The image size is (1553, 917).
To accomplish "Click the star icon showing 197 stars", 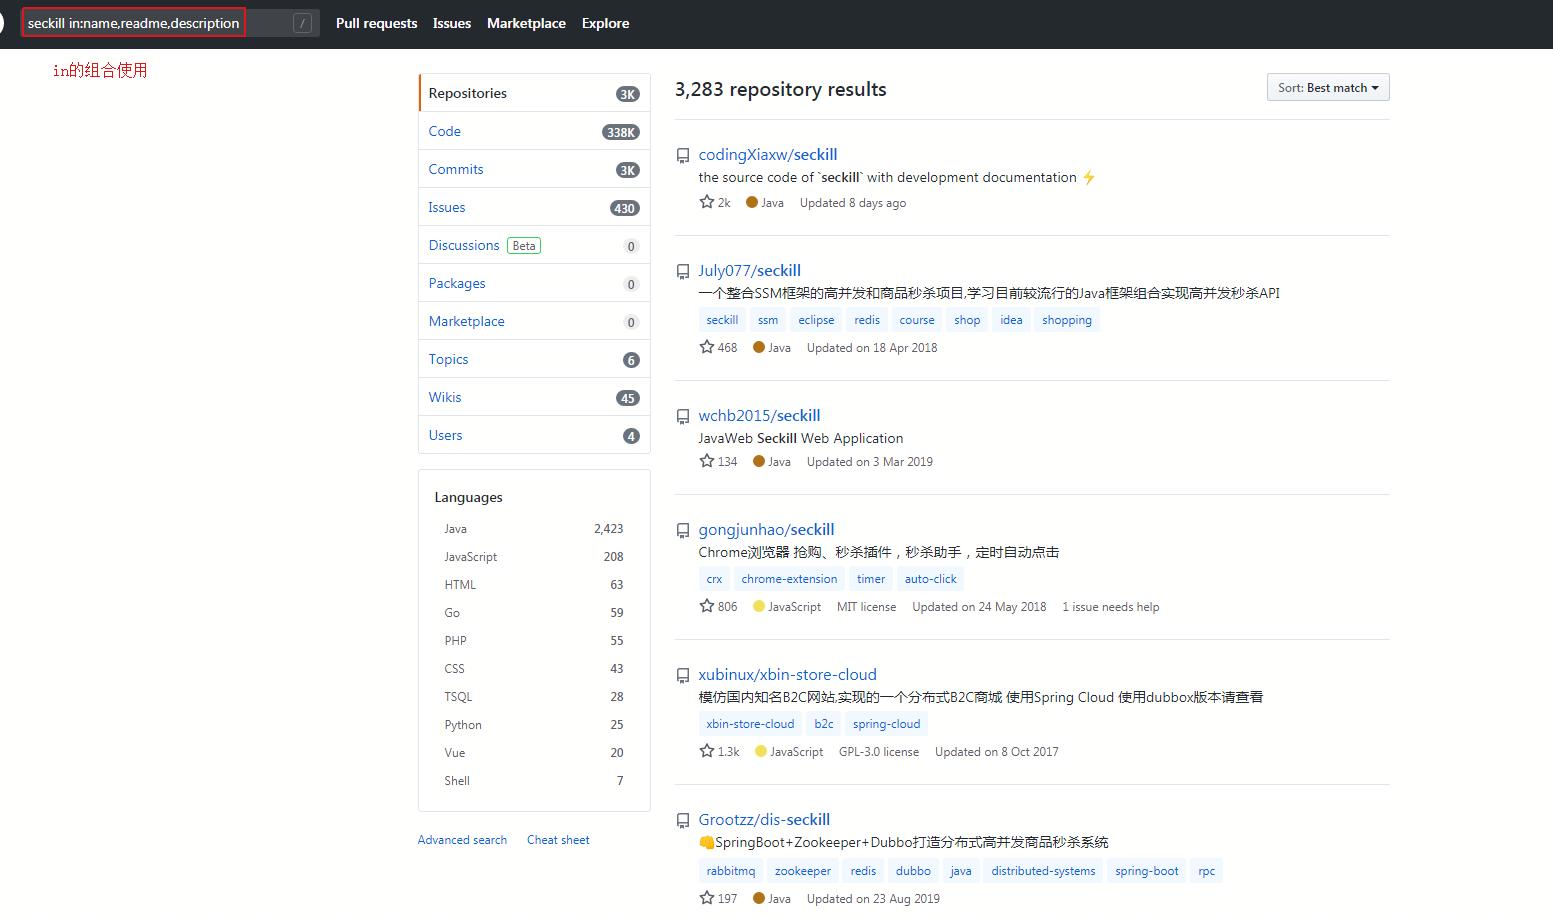I will 707,898.
